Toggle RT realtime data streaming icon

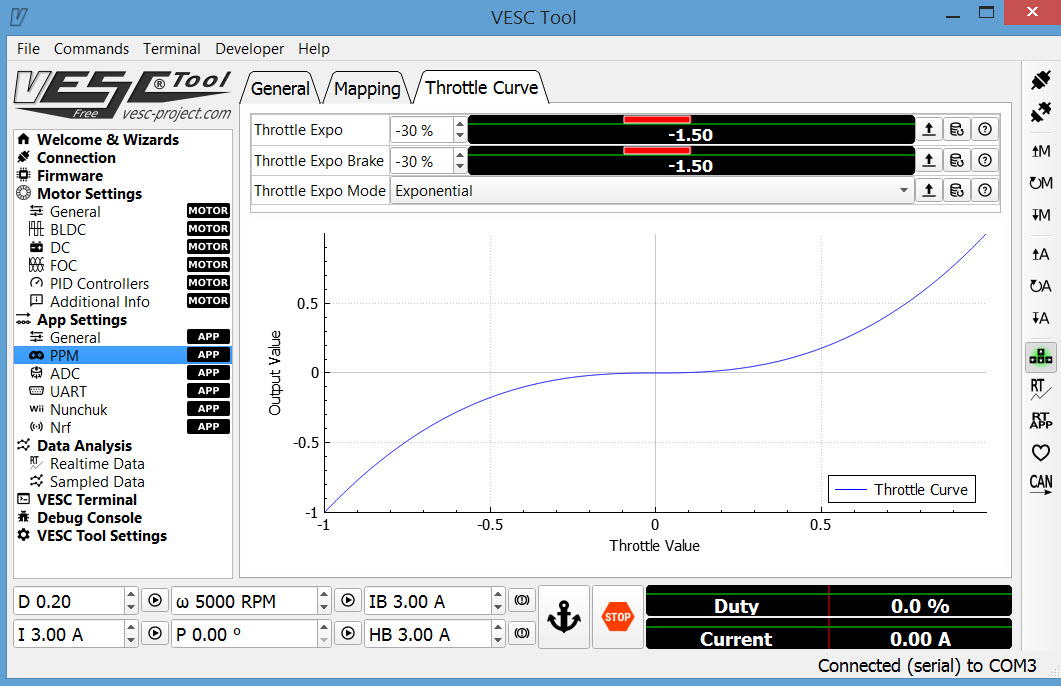tap(1041, 389)
